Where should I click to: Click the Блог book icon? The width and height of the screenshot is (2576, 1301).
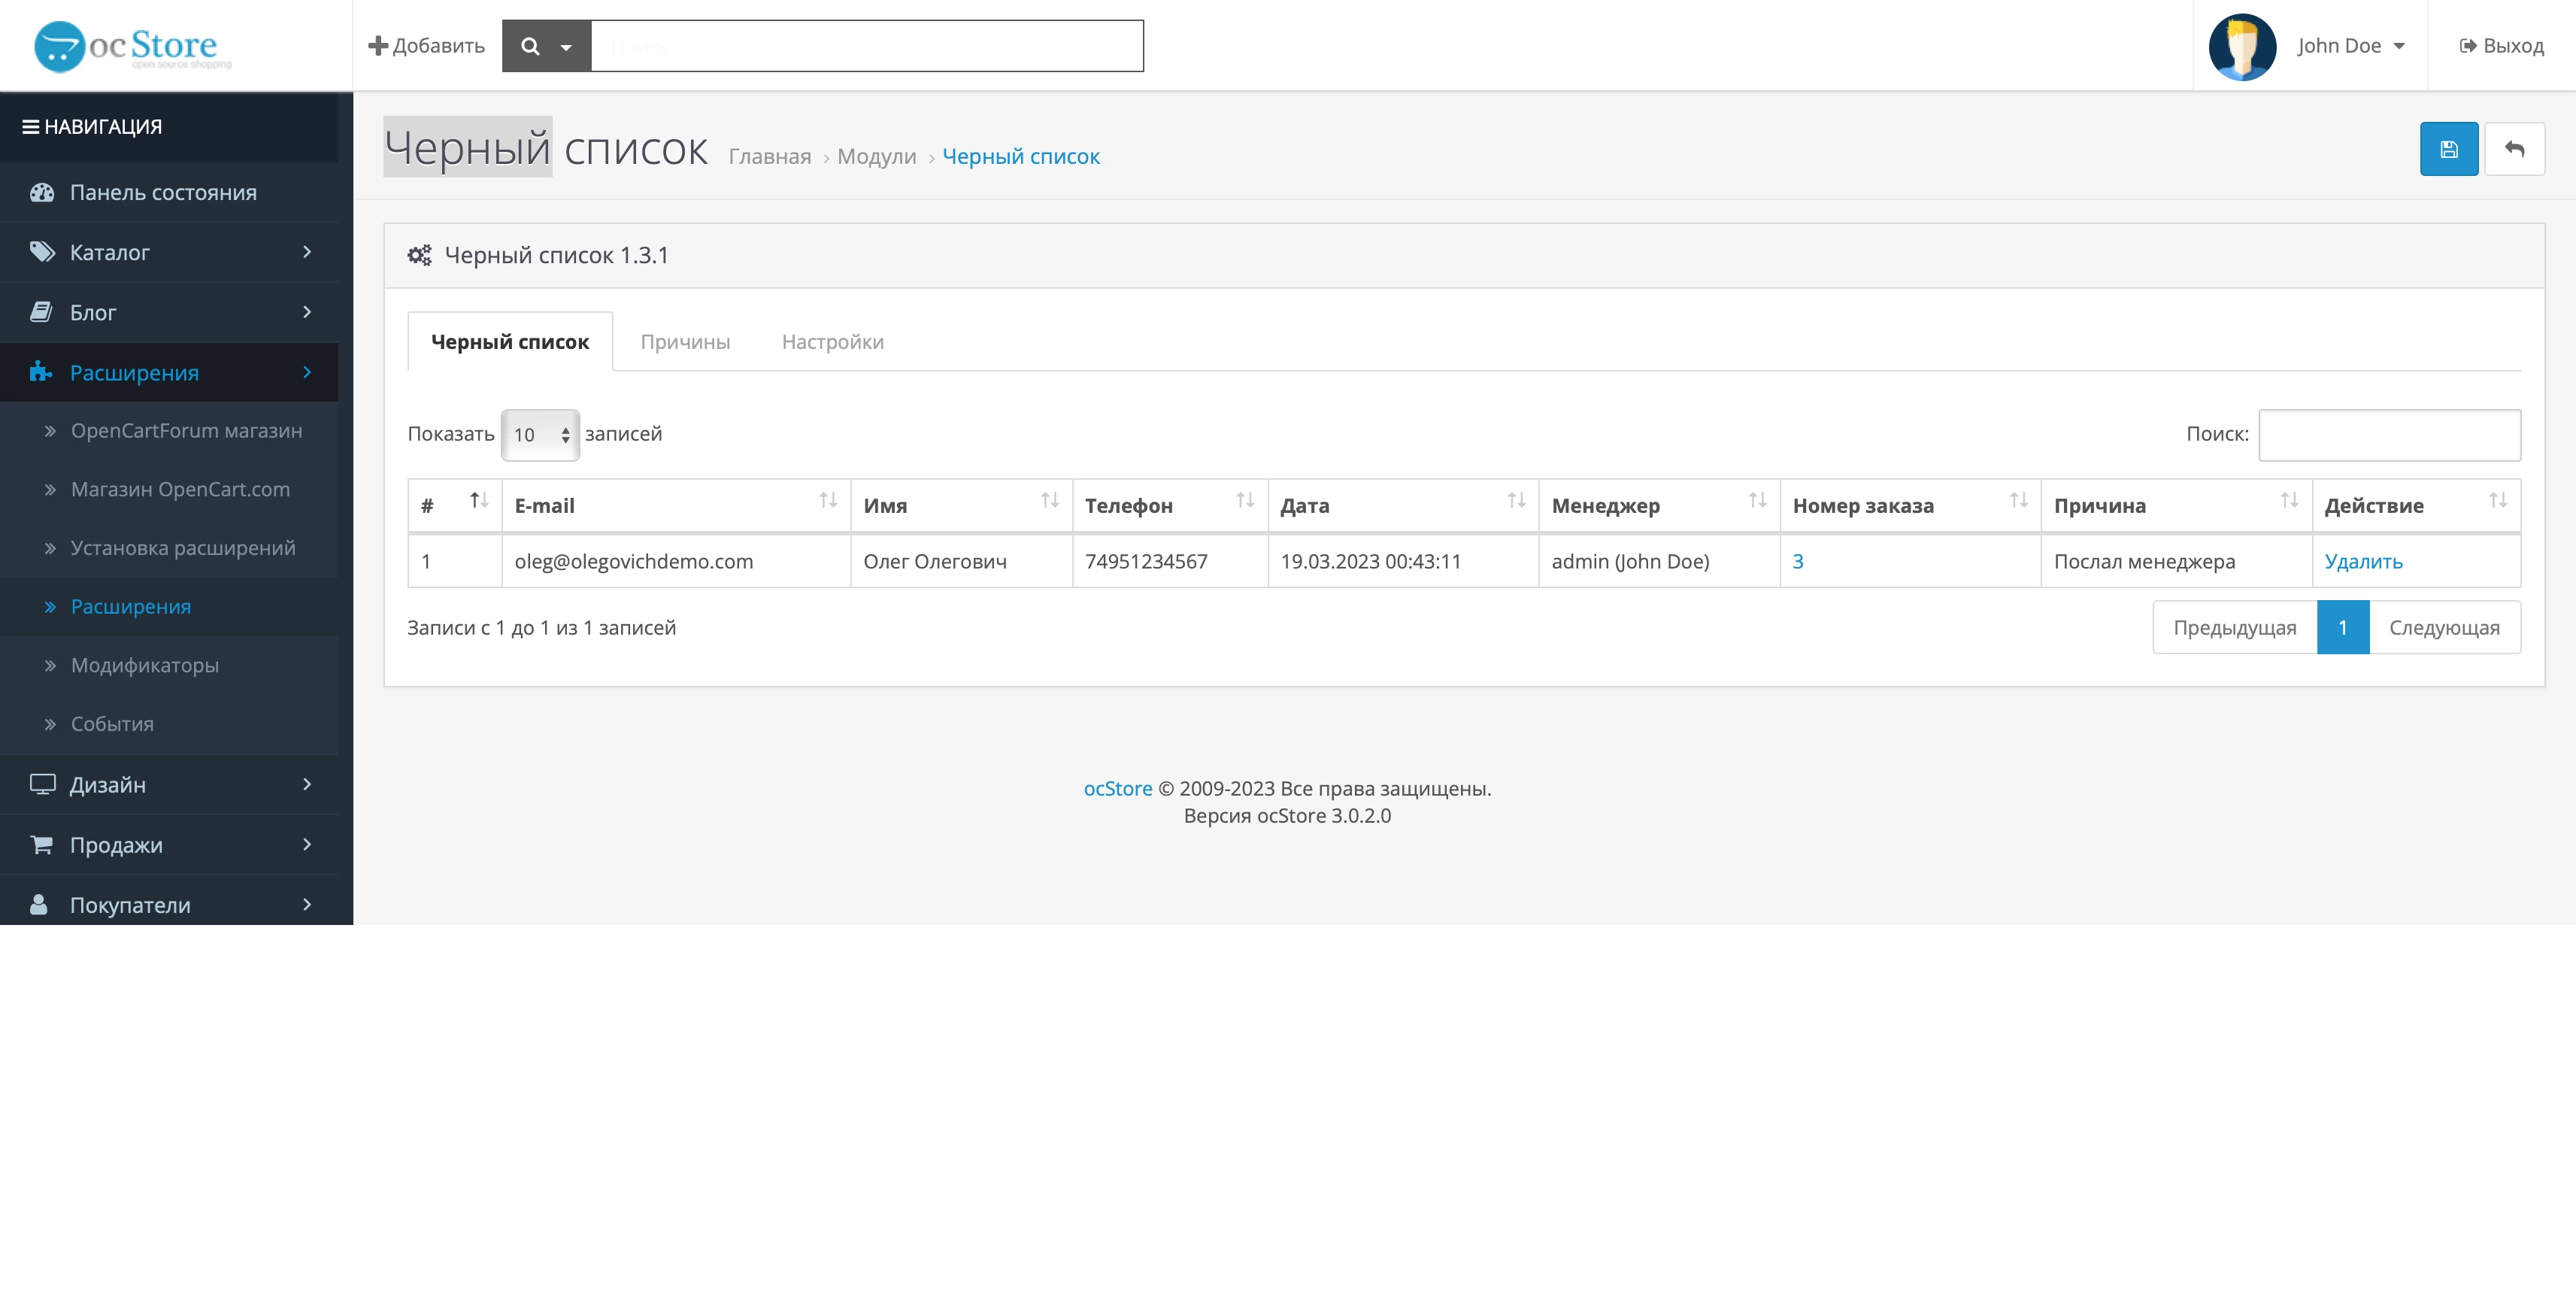coord(41,312)
